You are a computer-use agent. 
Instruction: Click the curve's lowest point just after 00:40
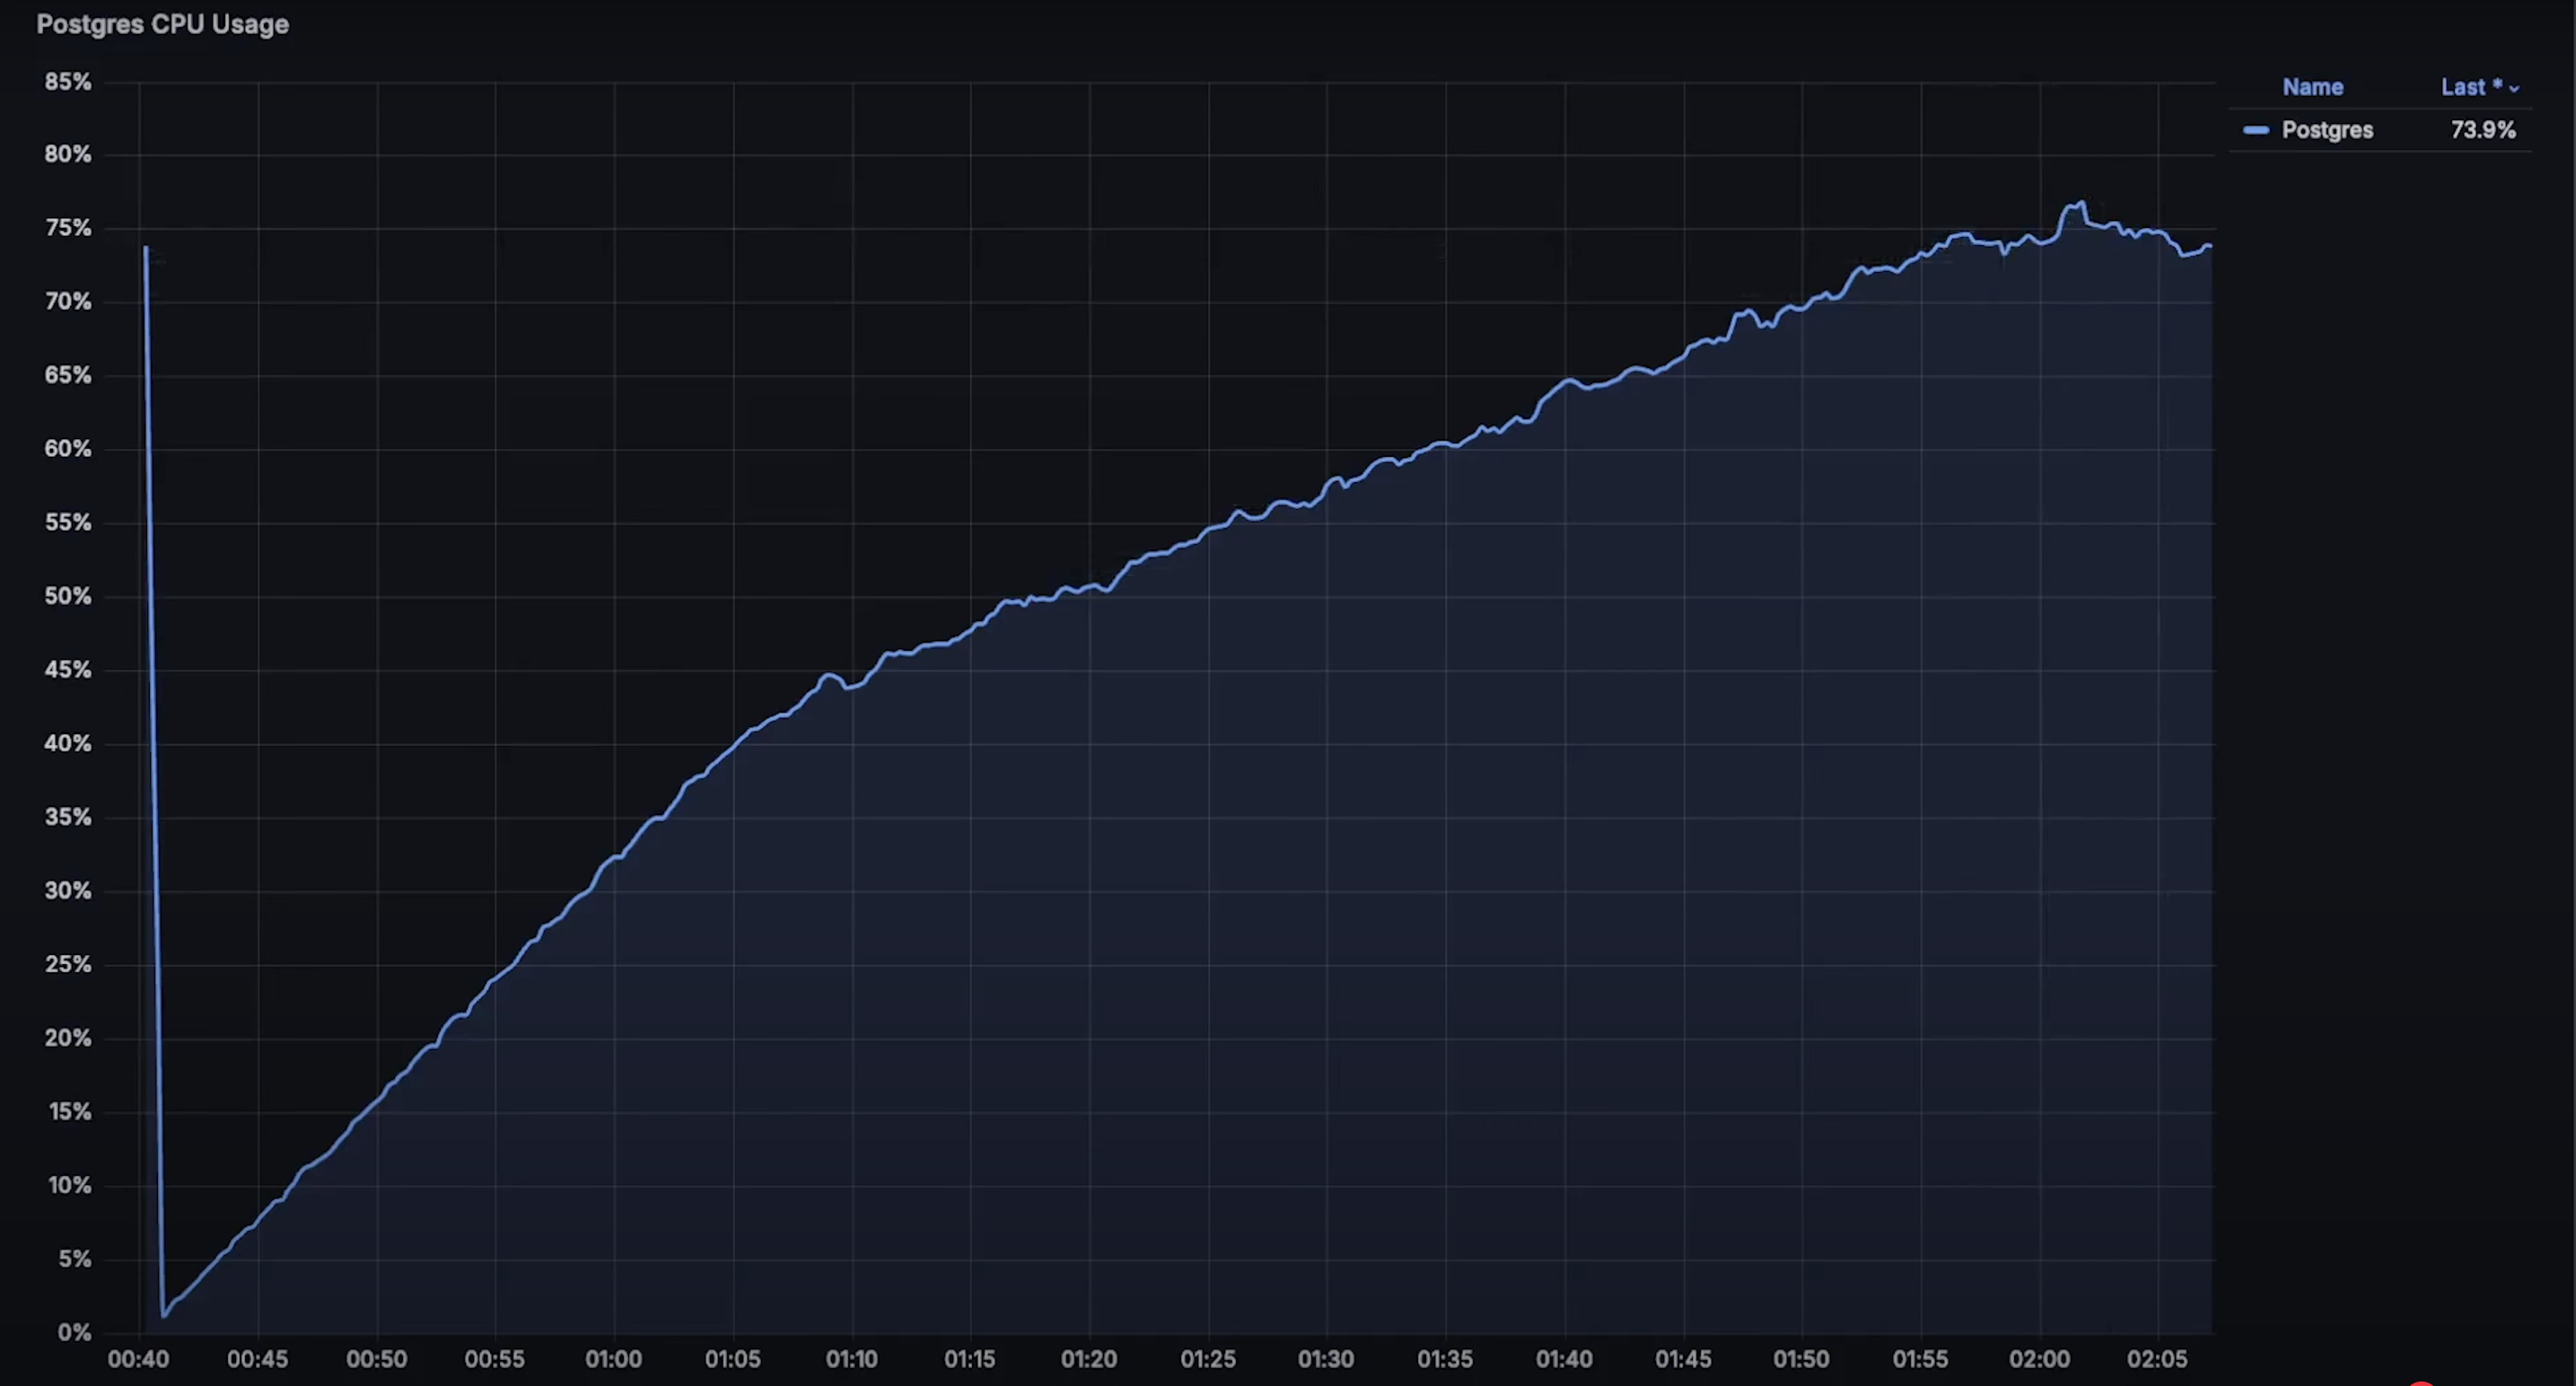point(163,1315)
